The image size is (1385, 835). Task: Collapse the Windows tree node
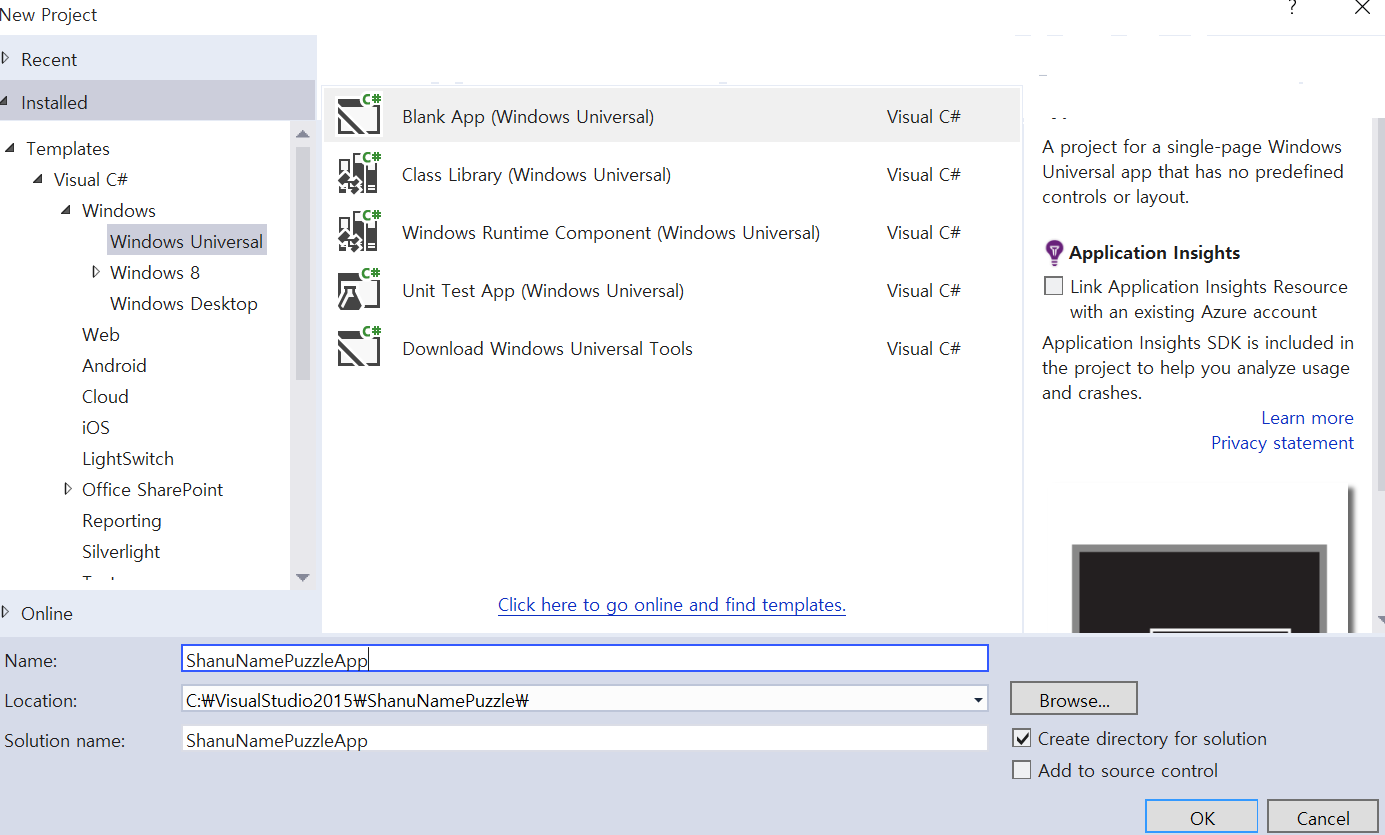point(66,210)
